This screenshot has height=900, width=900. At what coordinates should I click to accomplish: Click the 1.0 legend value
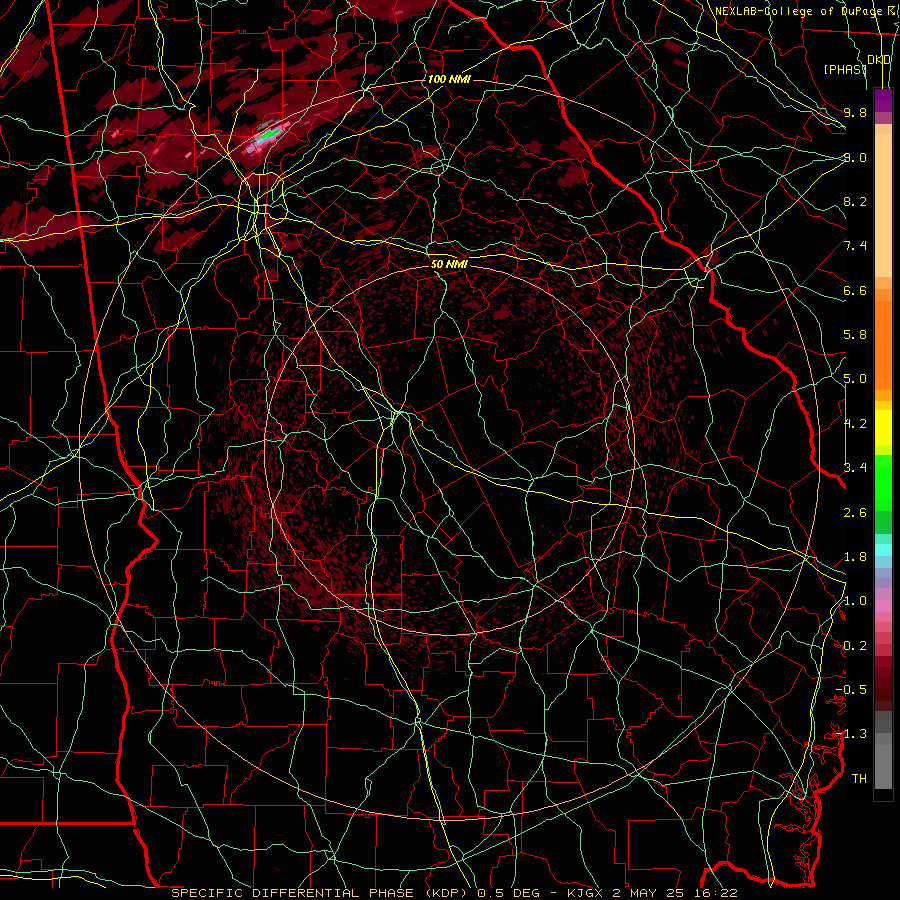[x=855, y=601]
